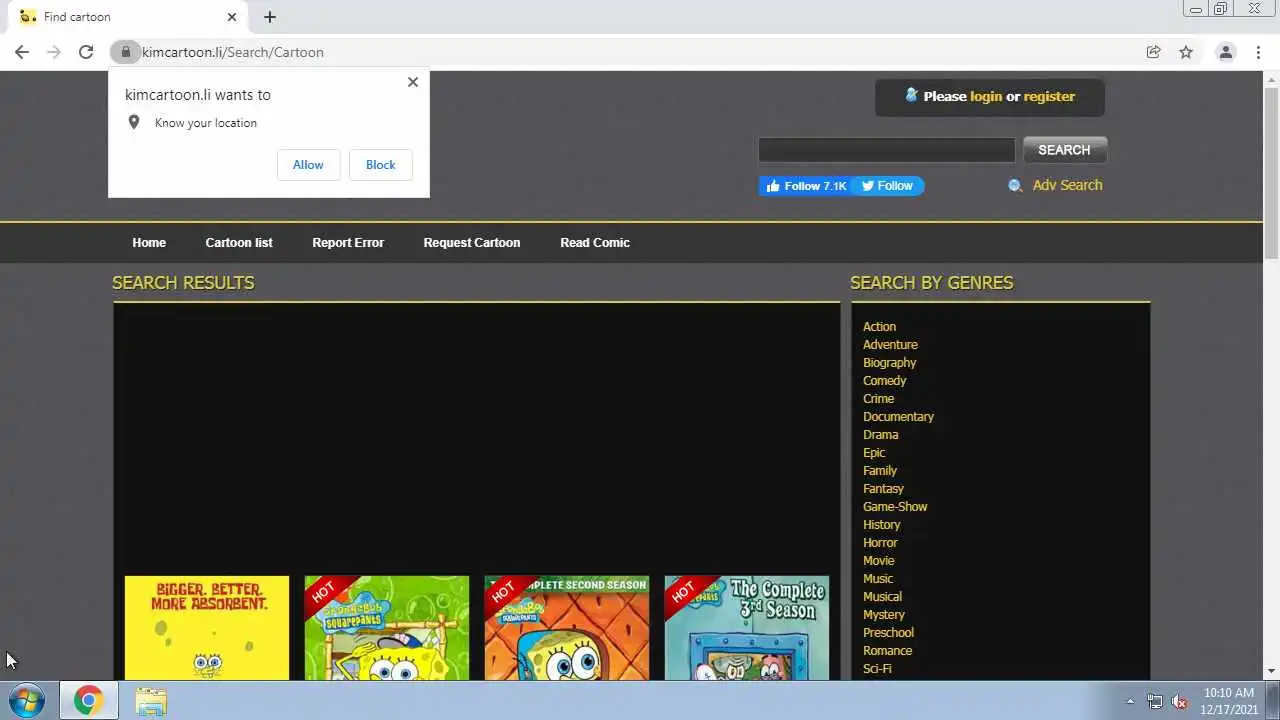Select the Game-Show genre
1280x720 pixels.
click(x=895, y=507)
